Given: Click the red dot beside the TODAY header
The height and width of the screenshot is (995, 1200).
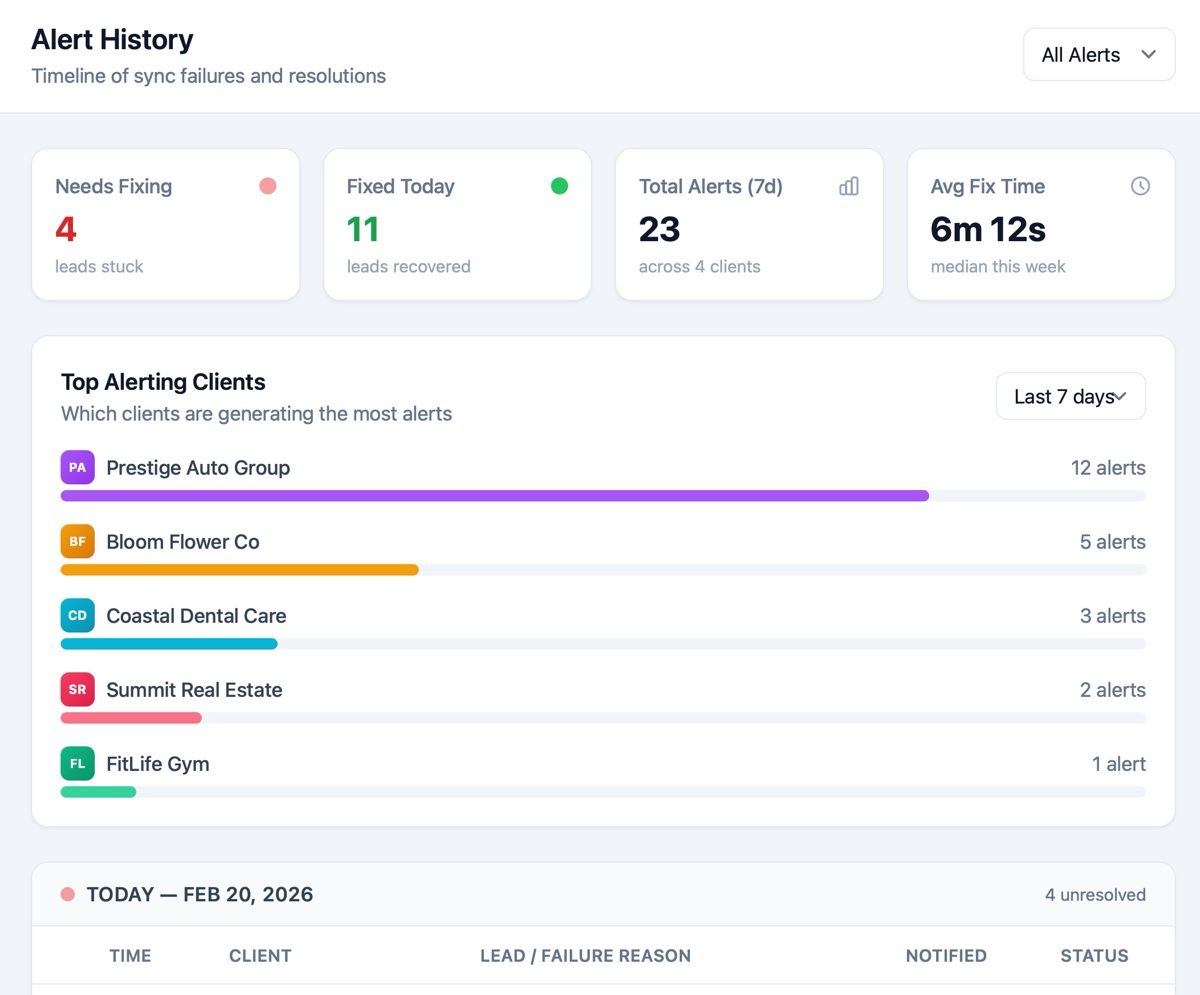Looking at the screenshot, I should [67, 894].
